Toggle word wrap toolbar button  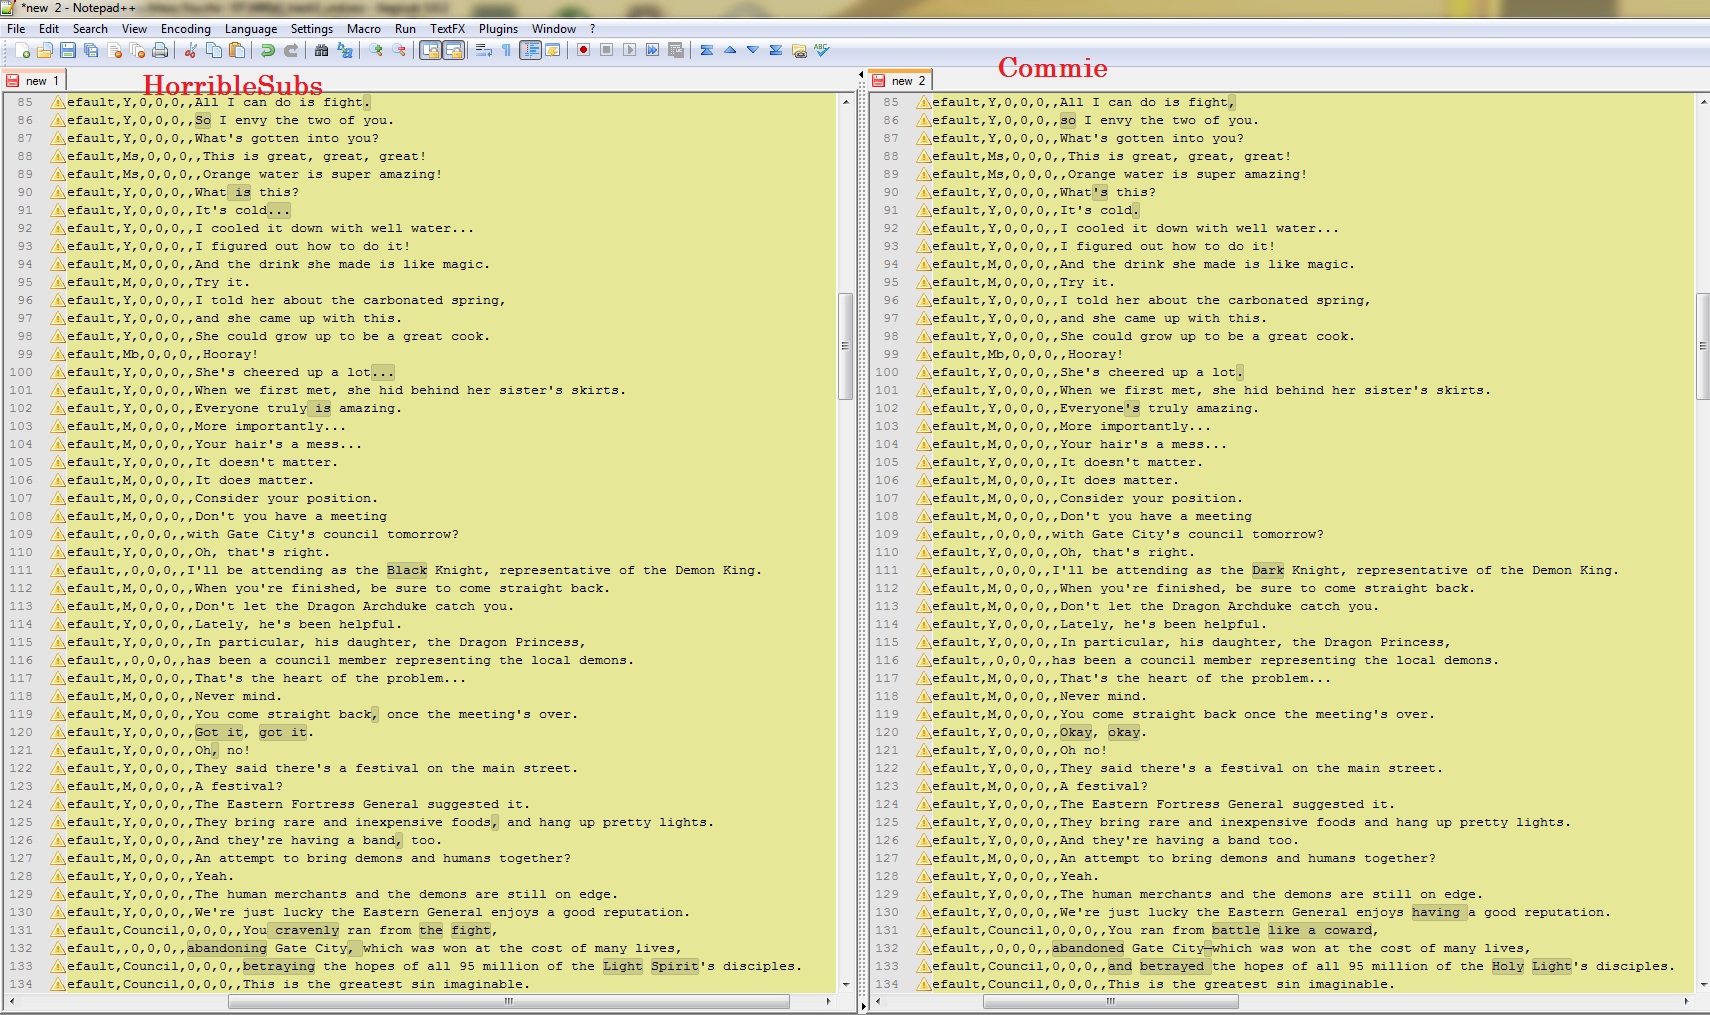[x=484, y=51]
